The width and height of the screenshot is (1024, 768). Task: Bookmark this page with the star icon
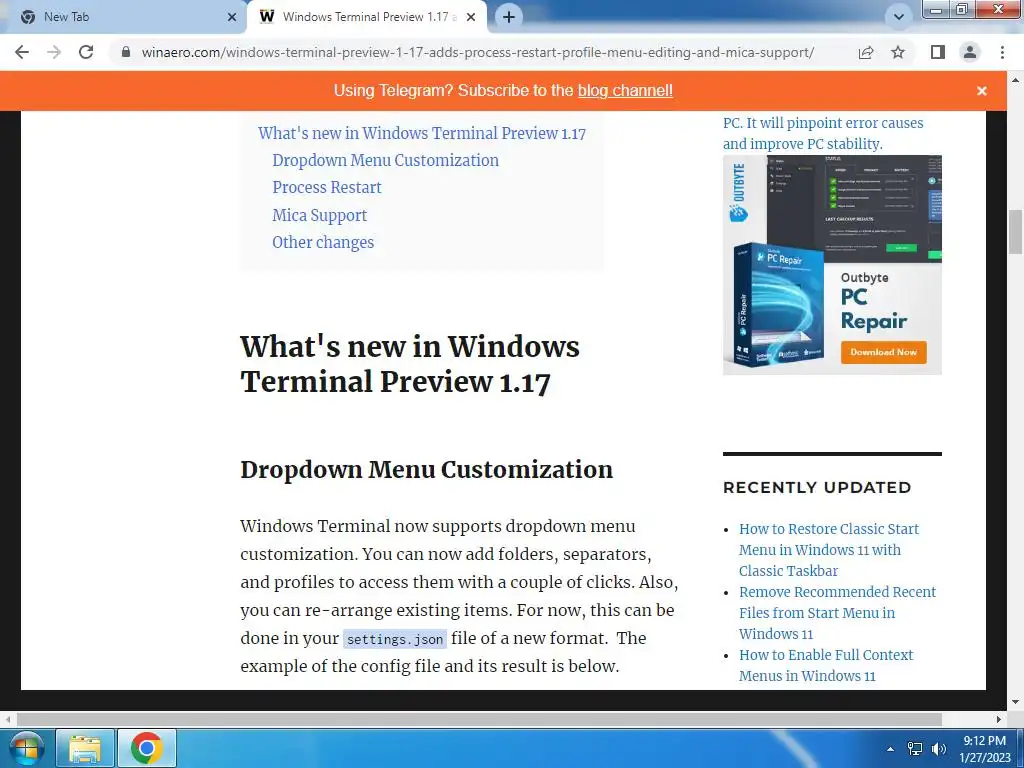[x=898, y=52]
